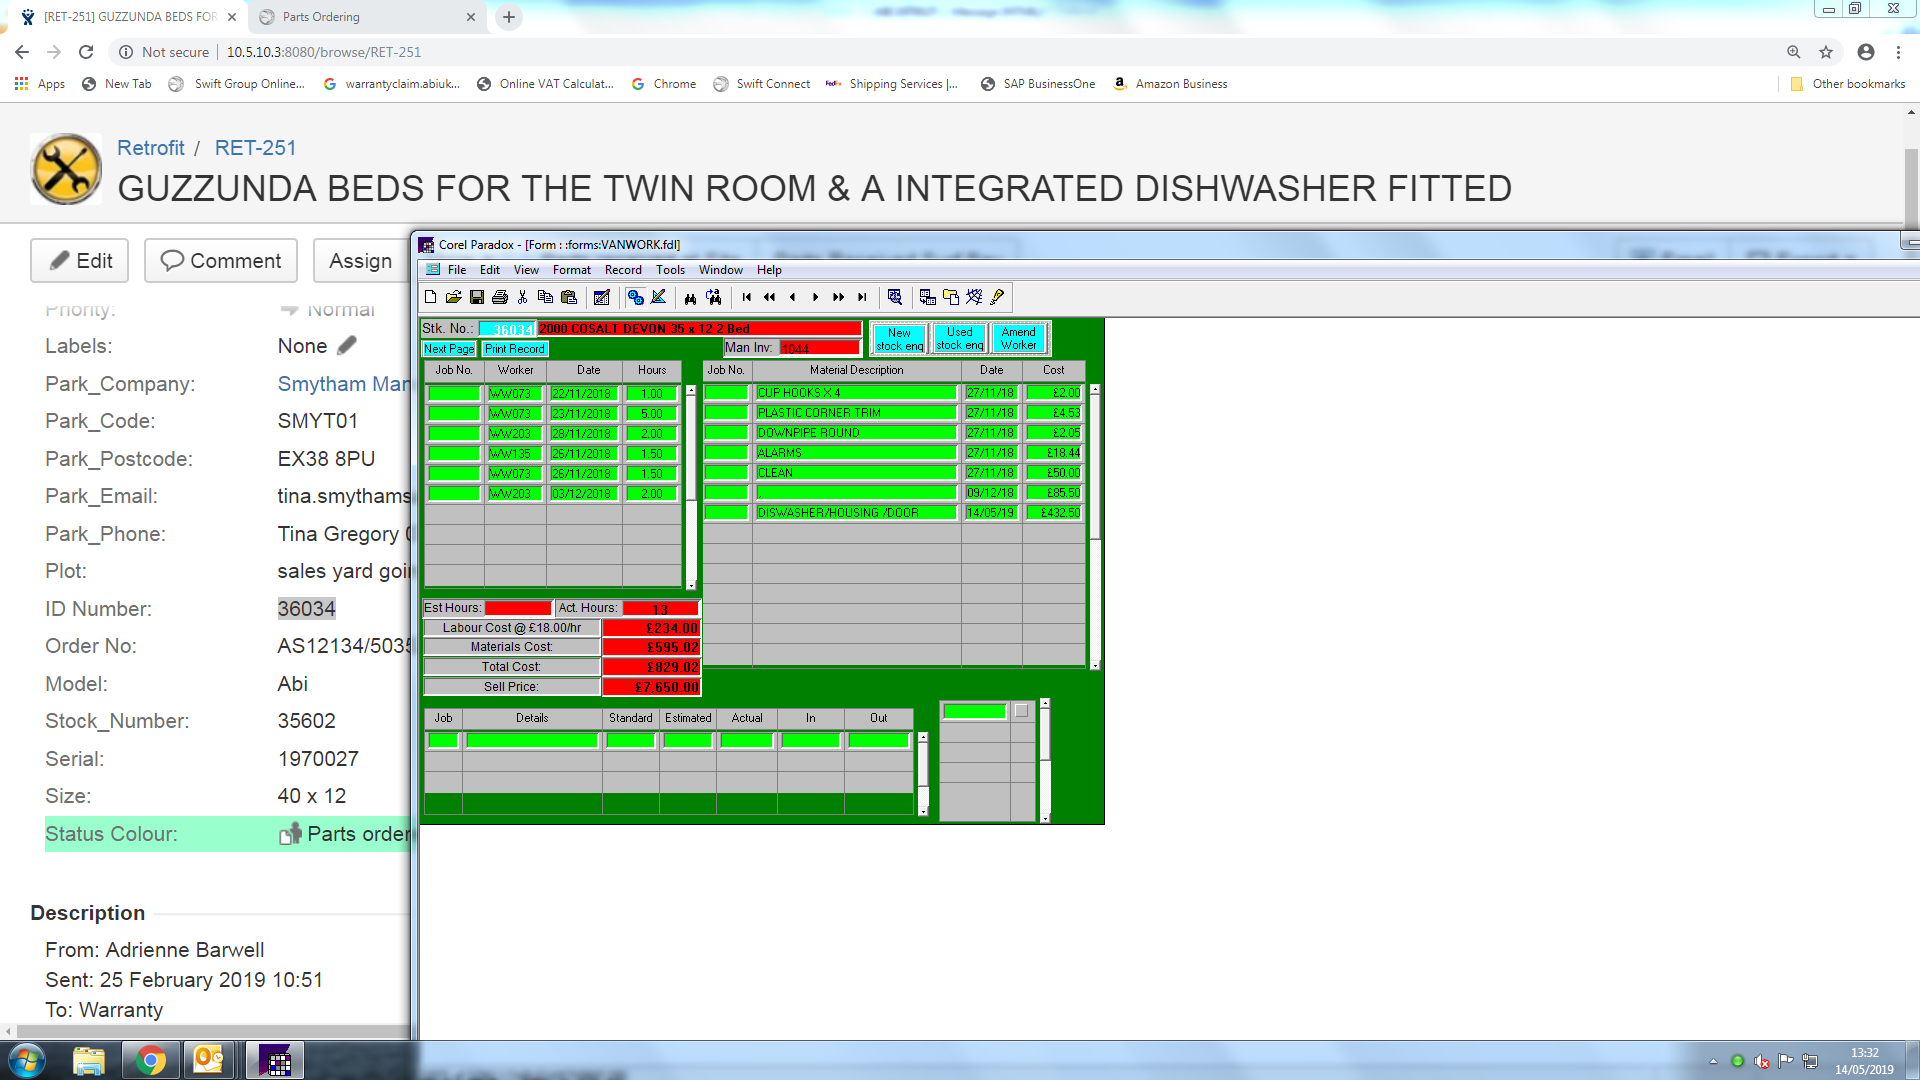Click the binoculars Locate Field icon
Screen dimensions: 1920x1080
click(690, 297)
